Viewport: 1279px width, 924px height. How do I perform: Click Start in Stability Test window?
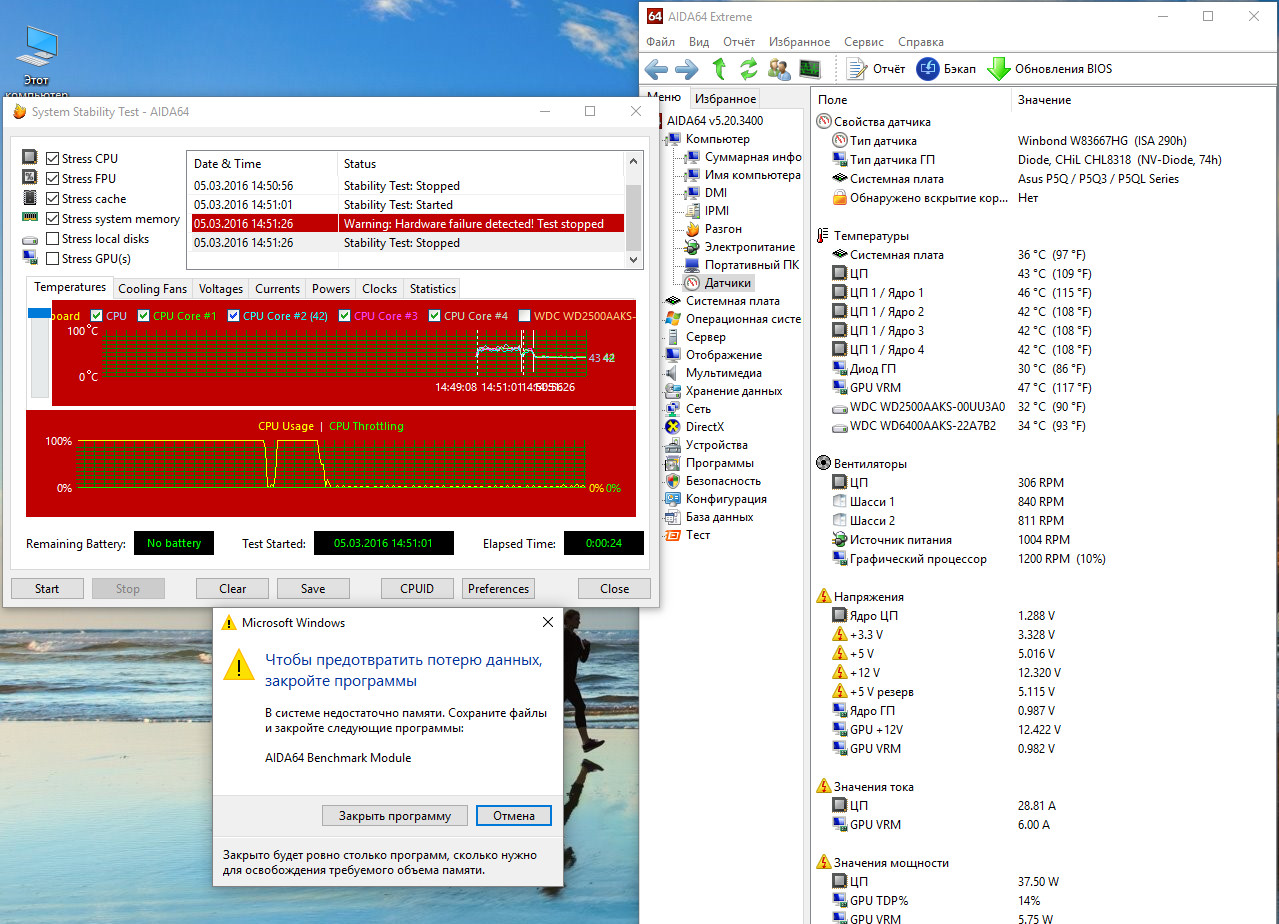click(47, 588)
